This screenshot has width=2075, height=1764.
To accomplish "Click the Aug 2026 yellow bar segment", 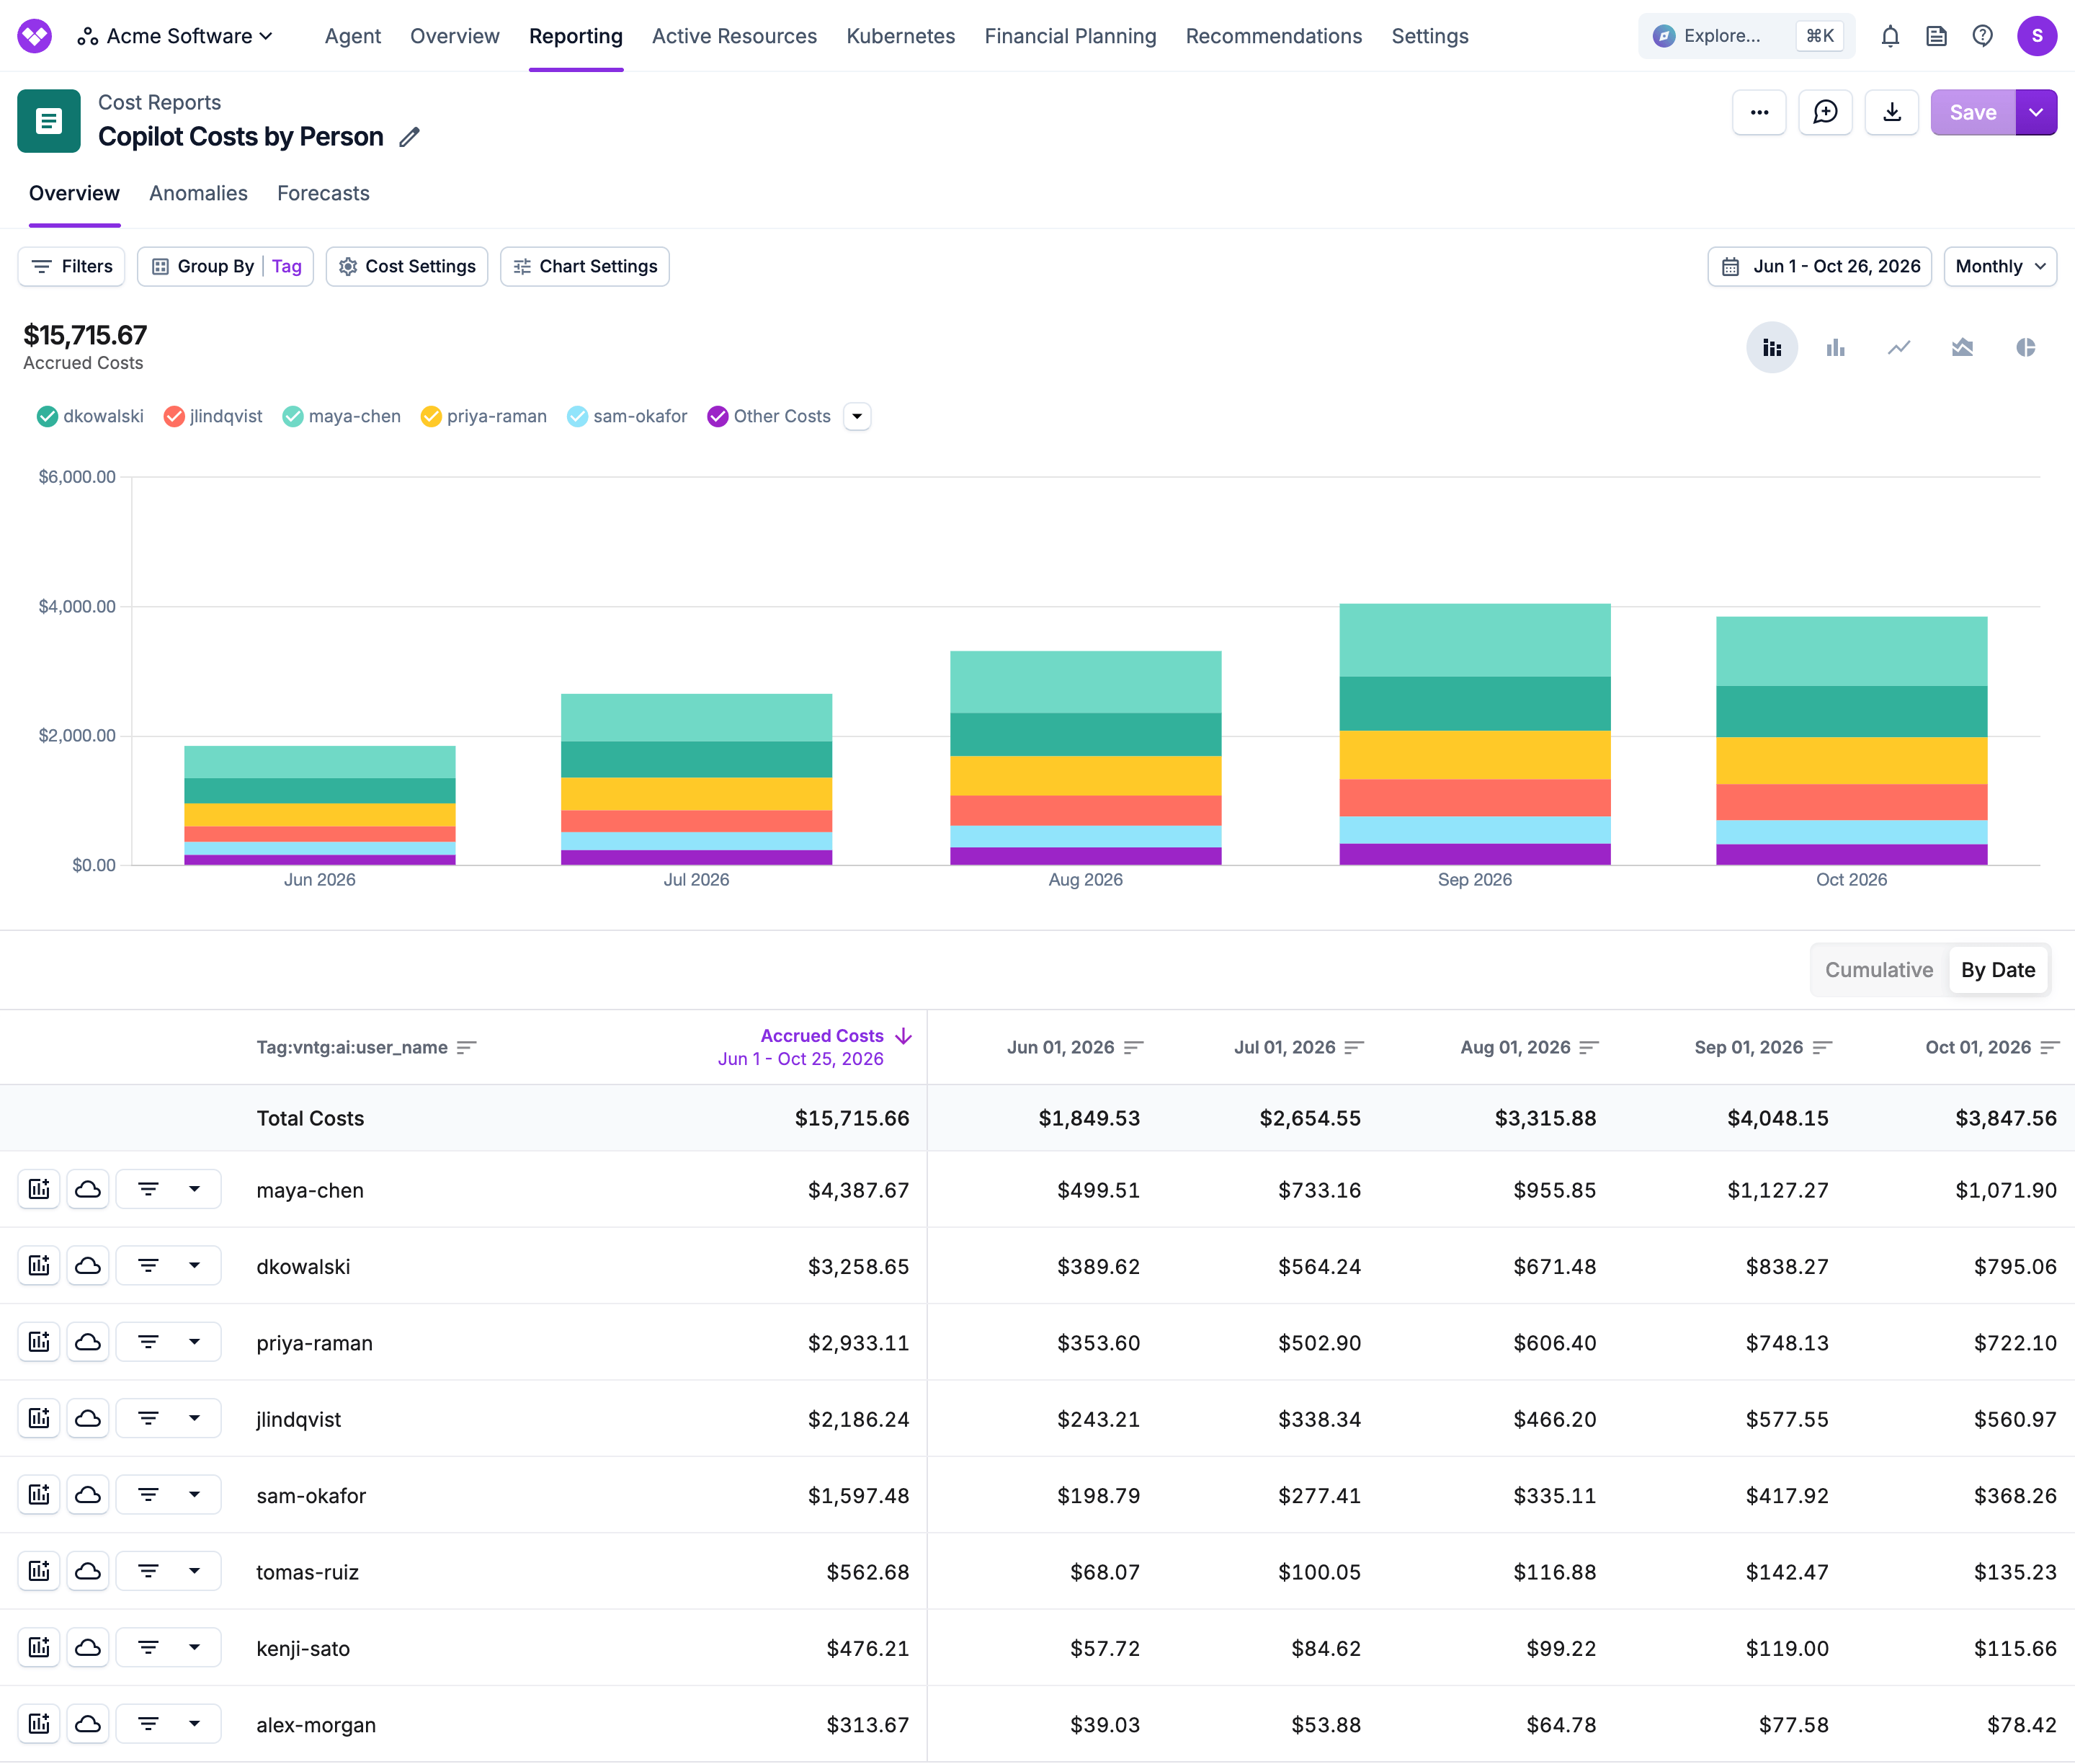I will 1086,776.
